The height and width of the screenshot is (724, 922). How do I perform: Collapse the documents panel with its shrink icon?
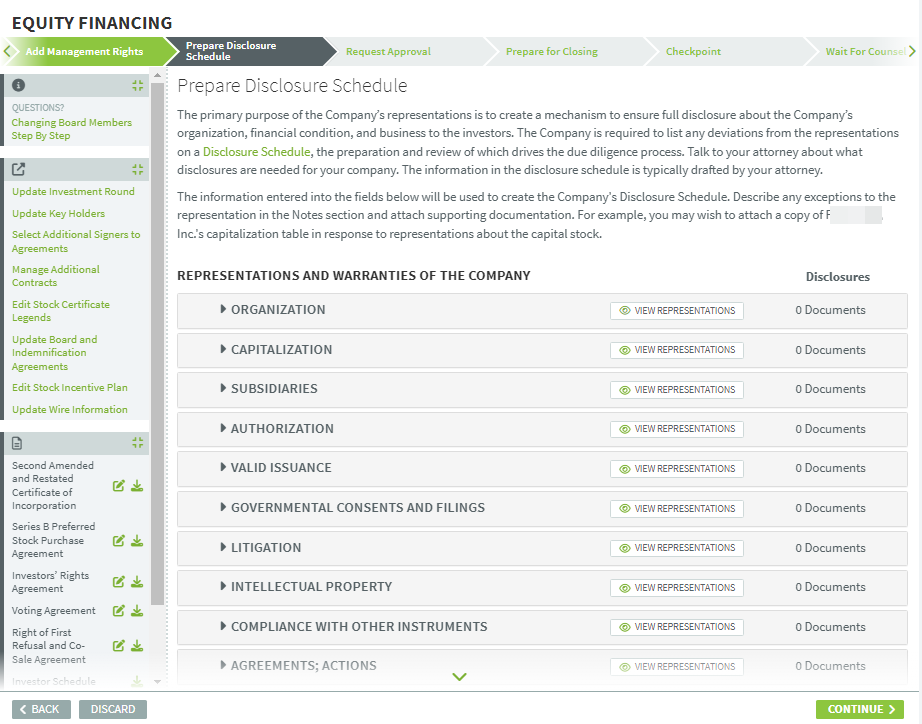pyautogui.click(x=137, y=443)
